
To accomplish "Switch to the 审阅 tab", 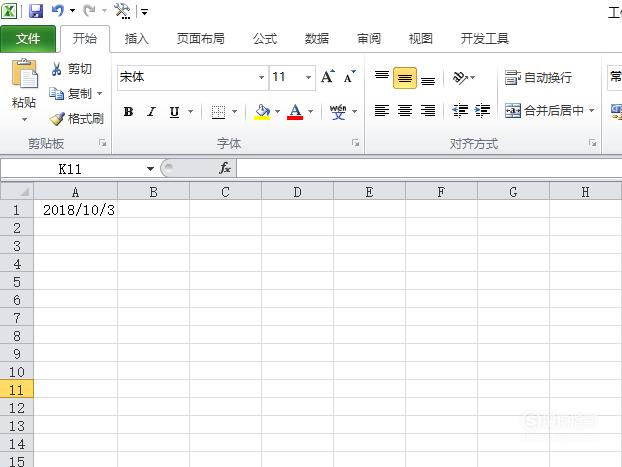I will point(369,39).
